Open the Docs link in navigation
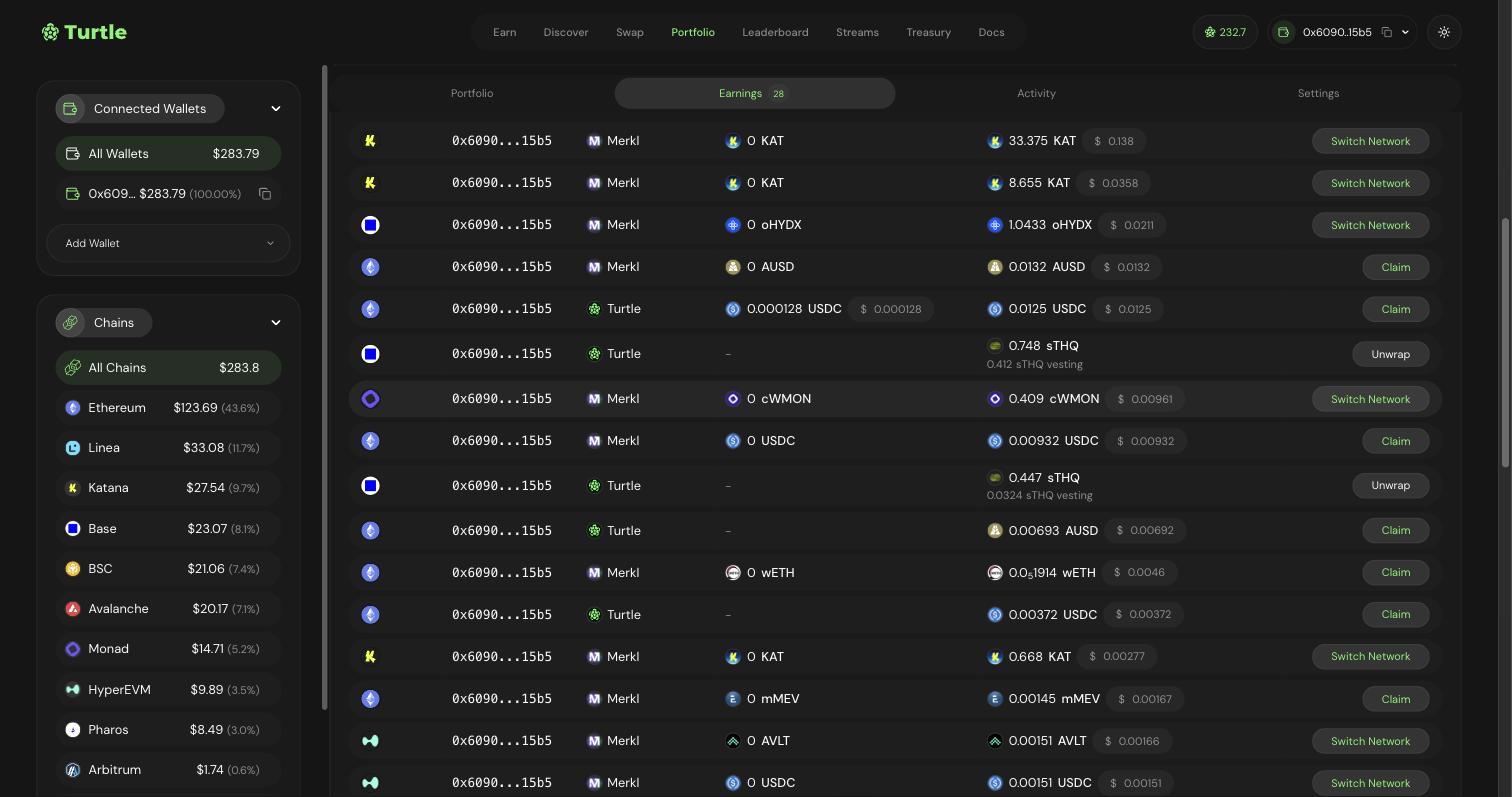Screen dimensions: 1512x797 (x=991, y=32)
